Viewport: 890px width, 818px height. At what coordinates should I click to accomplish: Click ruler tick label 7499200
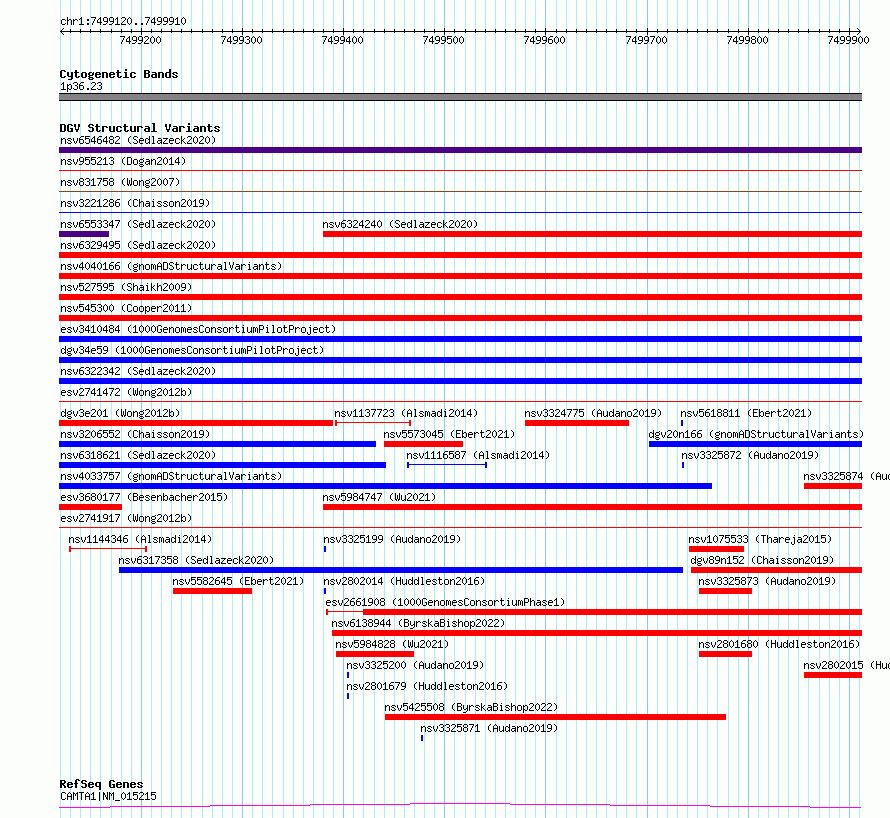(x=140, y=40)
